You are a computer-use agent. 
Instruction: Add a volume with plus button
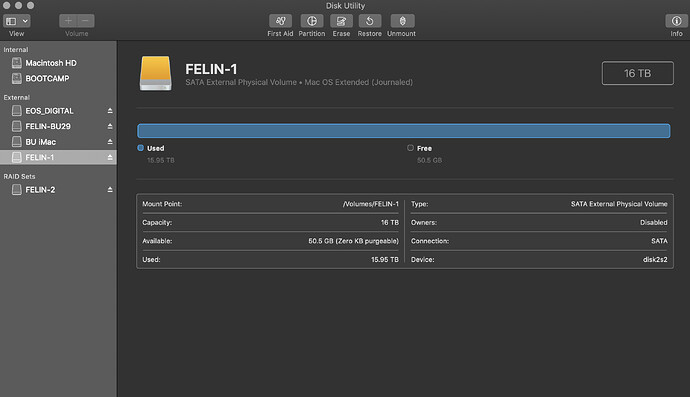point(68,21)
